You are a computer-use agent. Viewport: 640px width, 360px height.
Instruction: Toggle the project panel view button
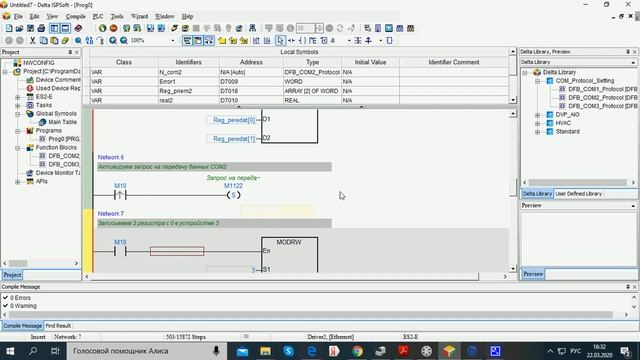(54, 28)
